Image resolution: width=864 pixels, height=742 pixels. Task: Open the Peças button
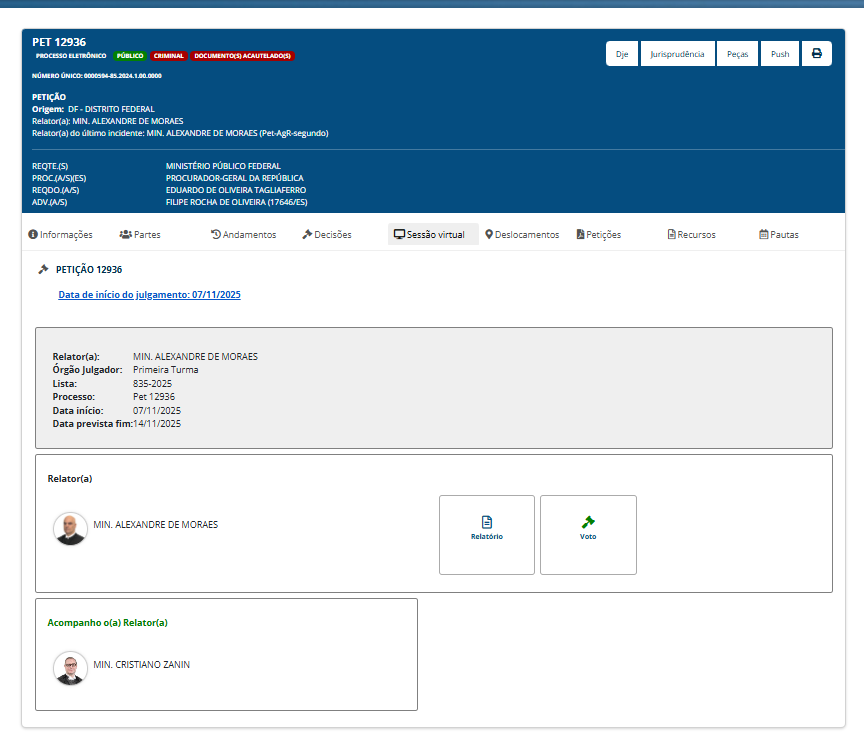pyautogui.click(x=737, y=53)
